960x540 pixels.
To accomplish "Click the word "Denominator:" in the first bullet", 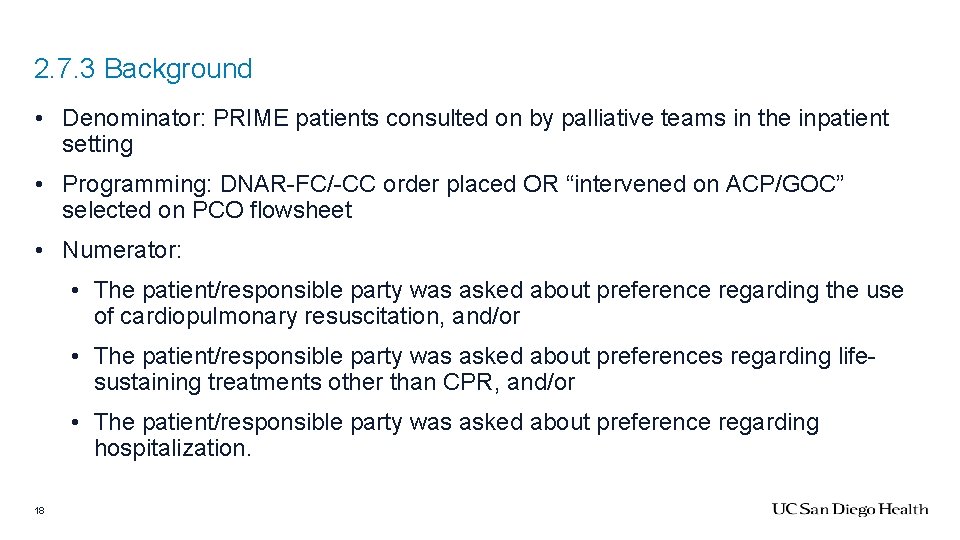I will 129,119.
